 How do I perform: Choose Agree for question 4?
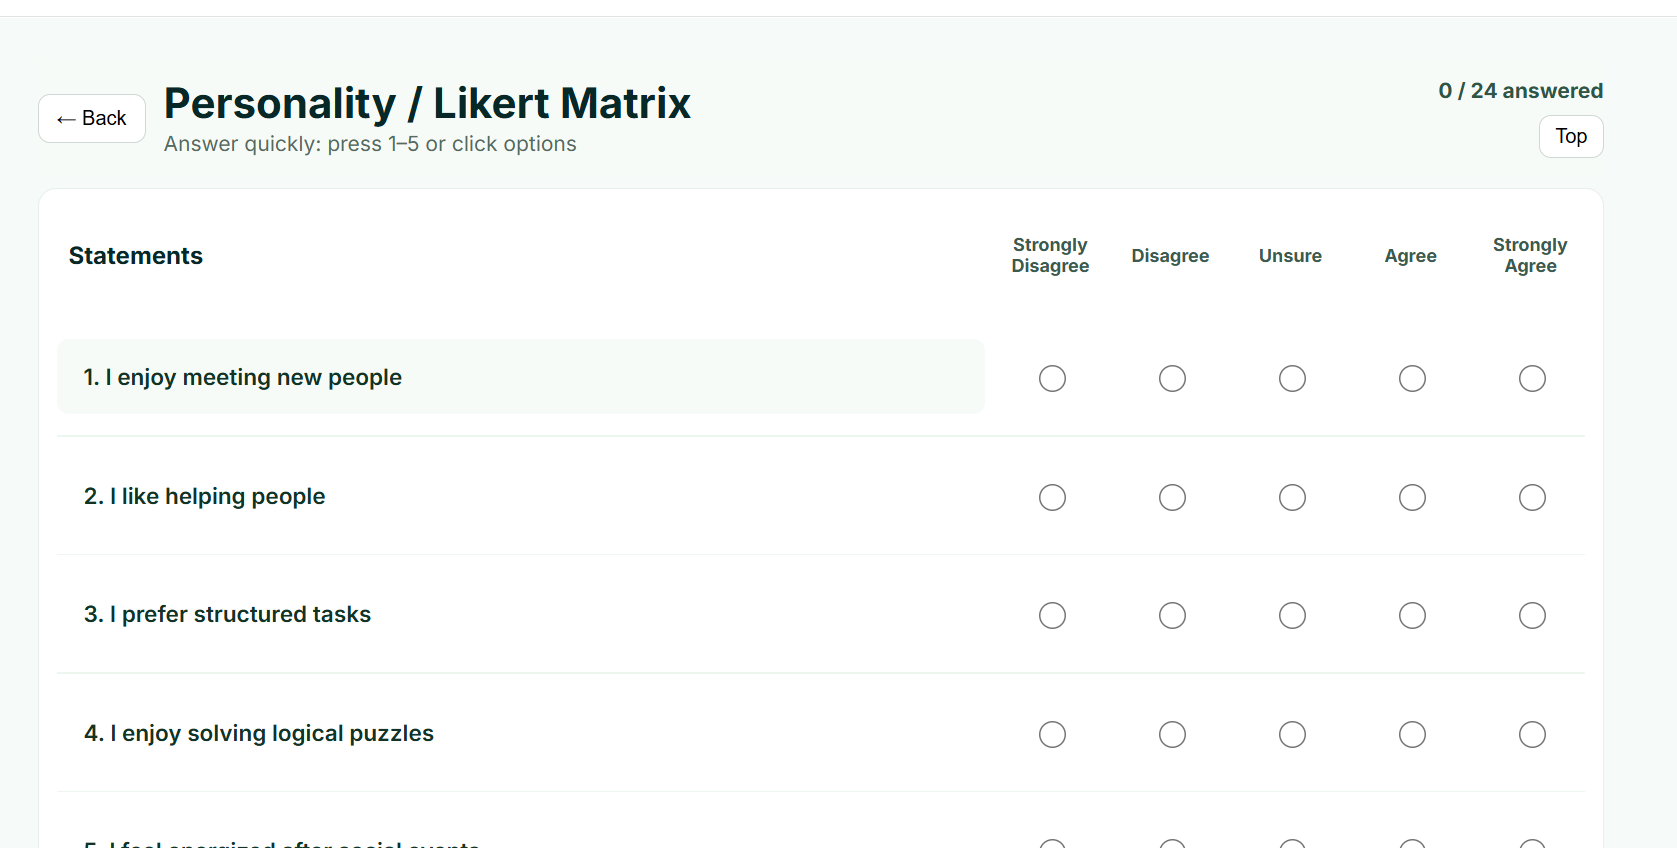[1411, 734]
